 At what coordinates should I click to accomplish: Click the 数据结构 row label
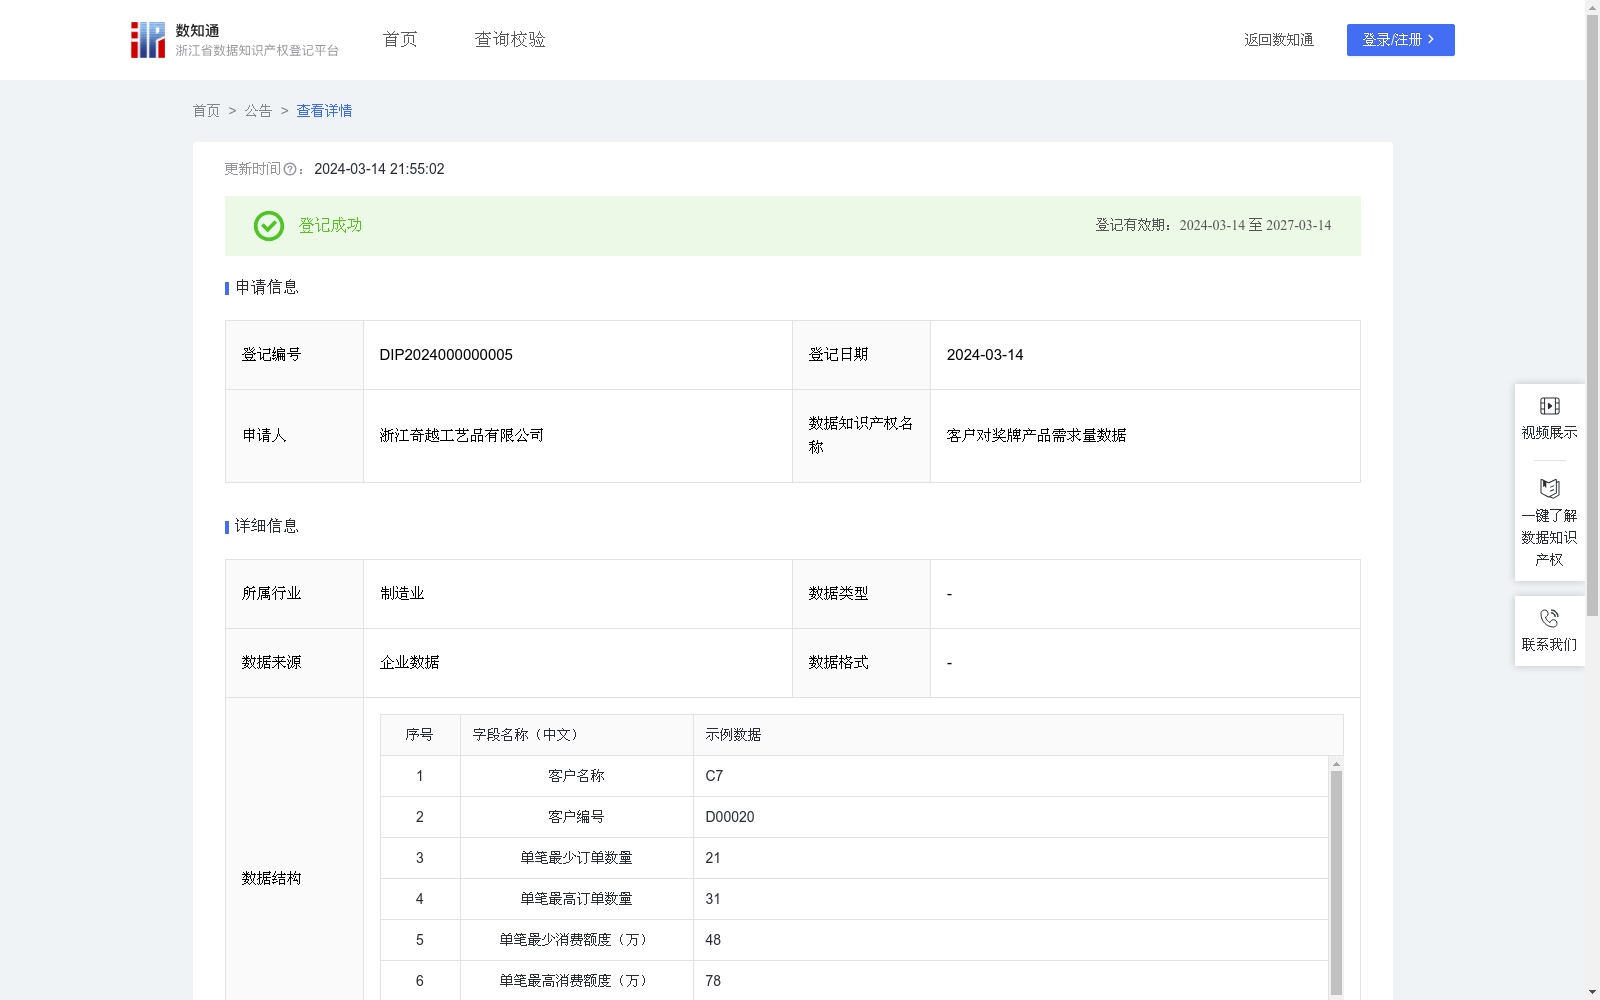(x=271, y=878)
